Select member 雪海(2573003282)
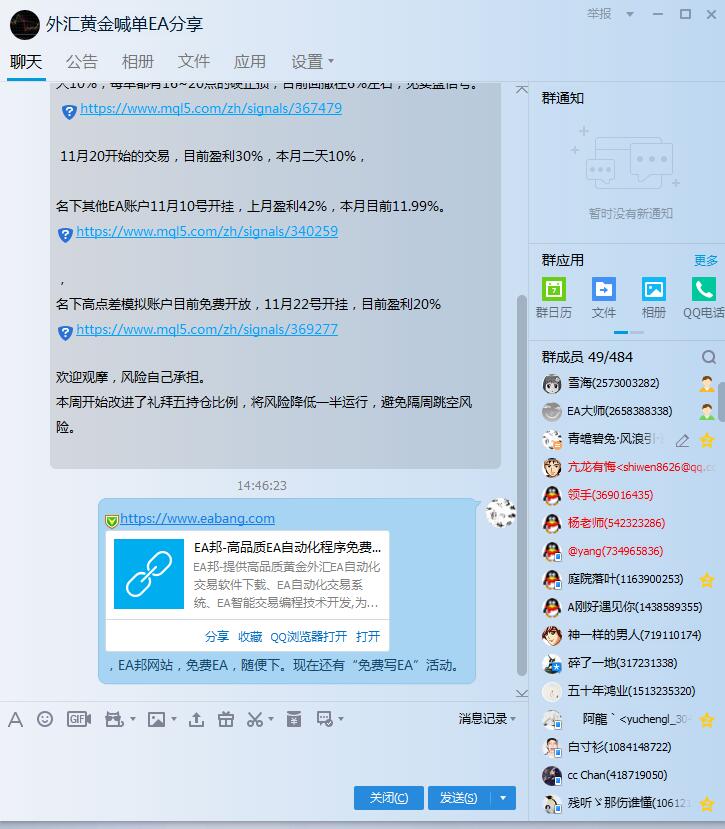 (x=627, y=383)
